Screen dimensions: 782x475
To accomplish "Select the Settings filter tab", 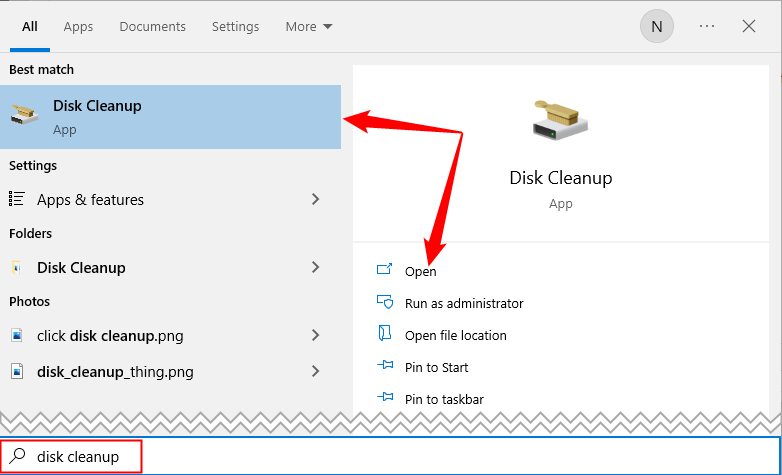I will pos(235,27).
